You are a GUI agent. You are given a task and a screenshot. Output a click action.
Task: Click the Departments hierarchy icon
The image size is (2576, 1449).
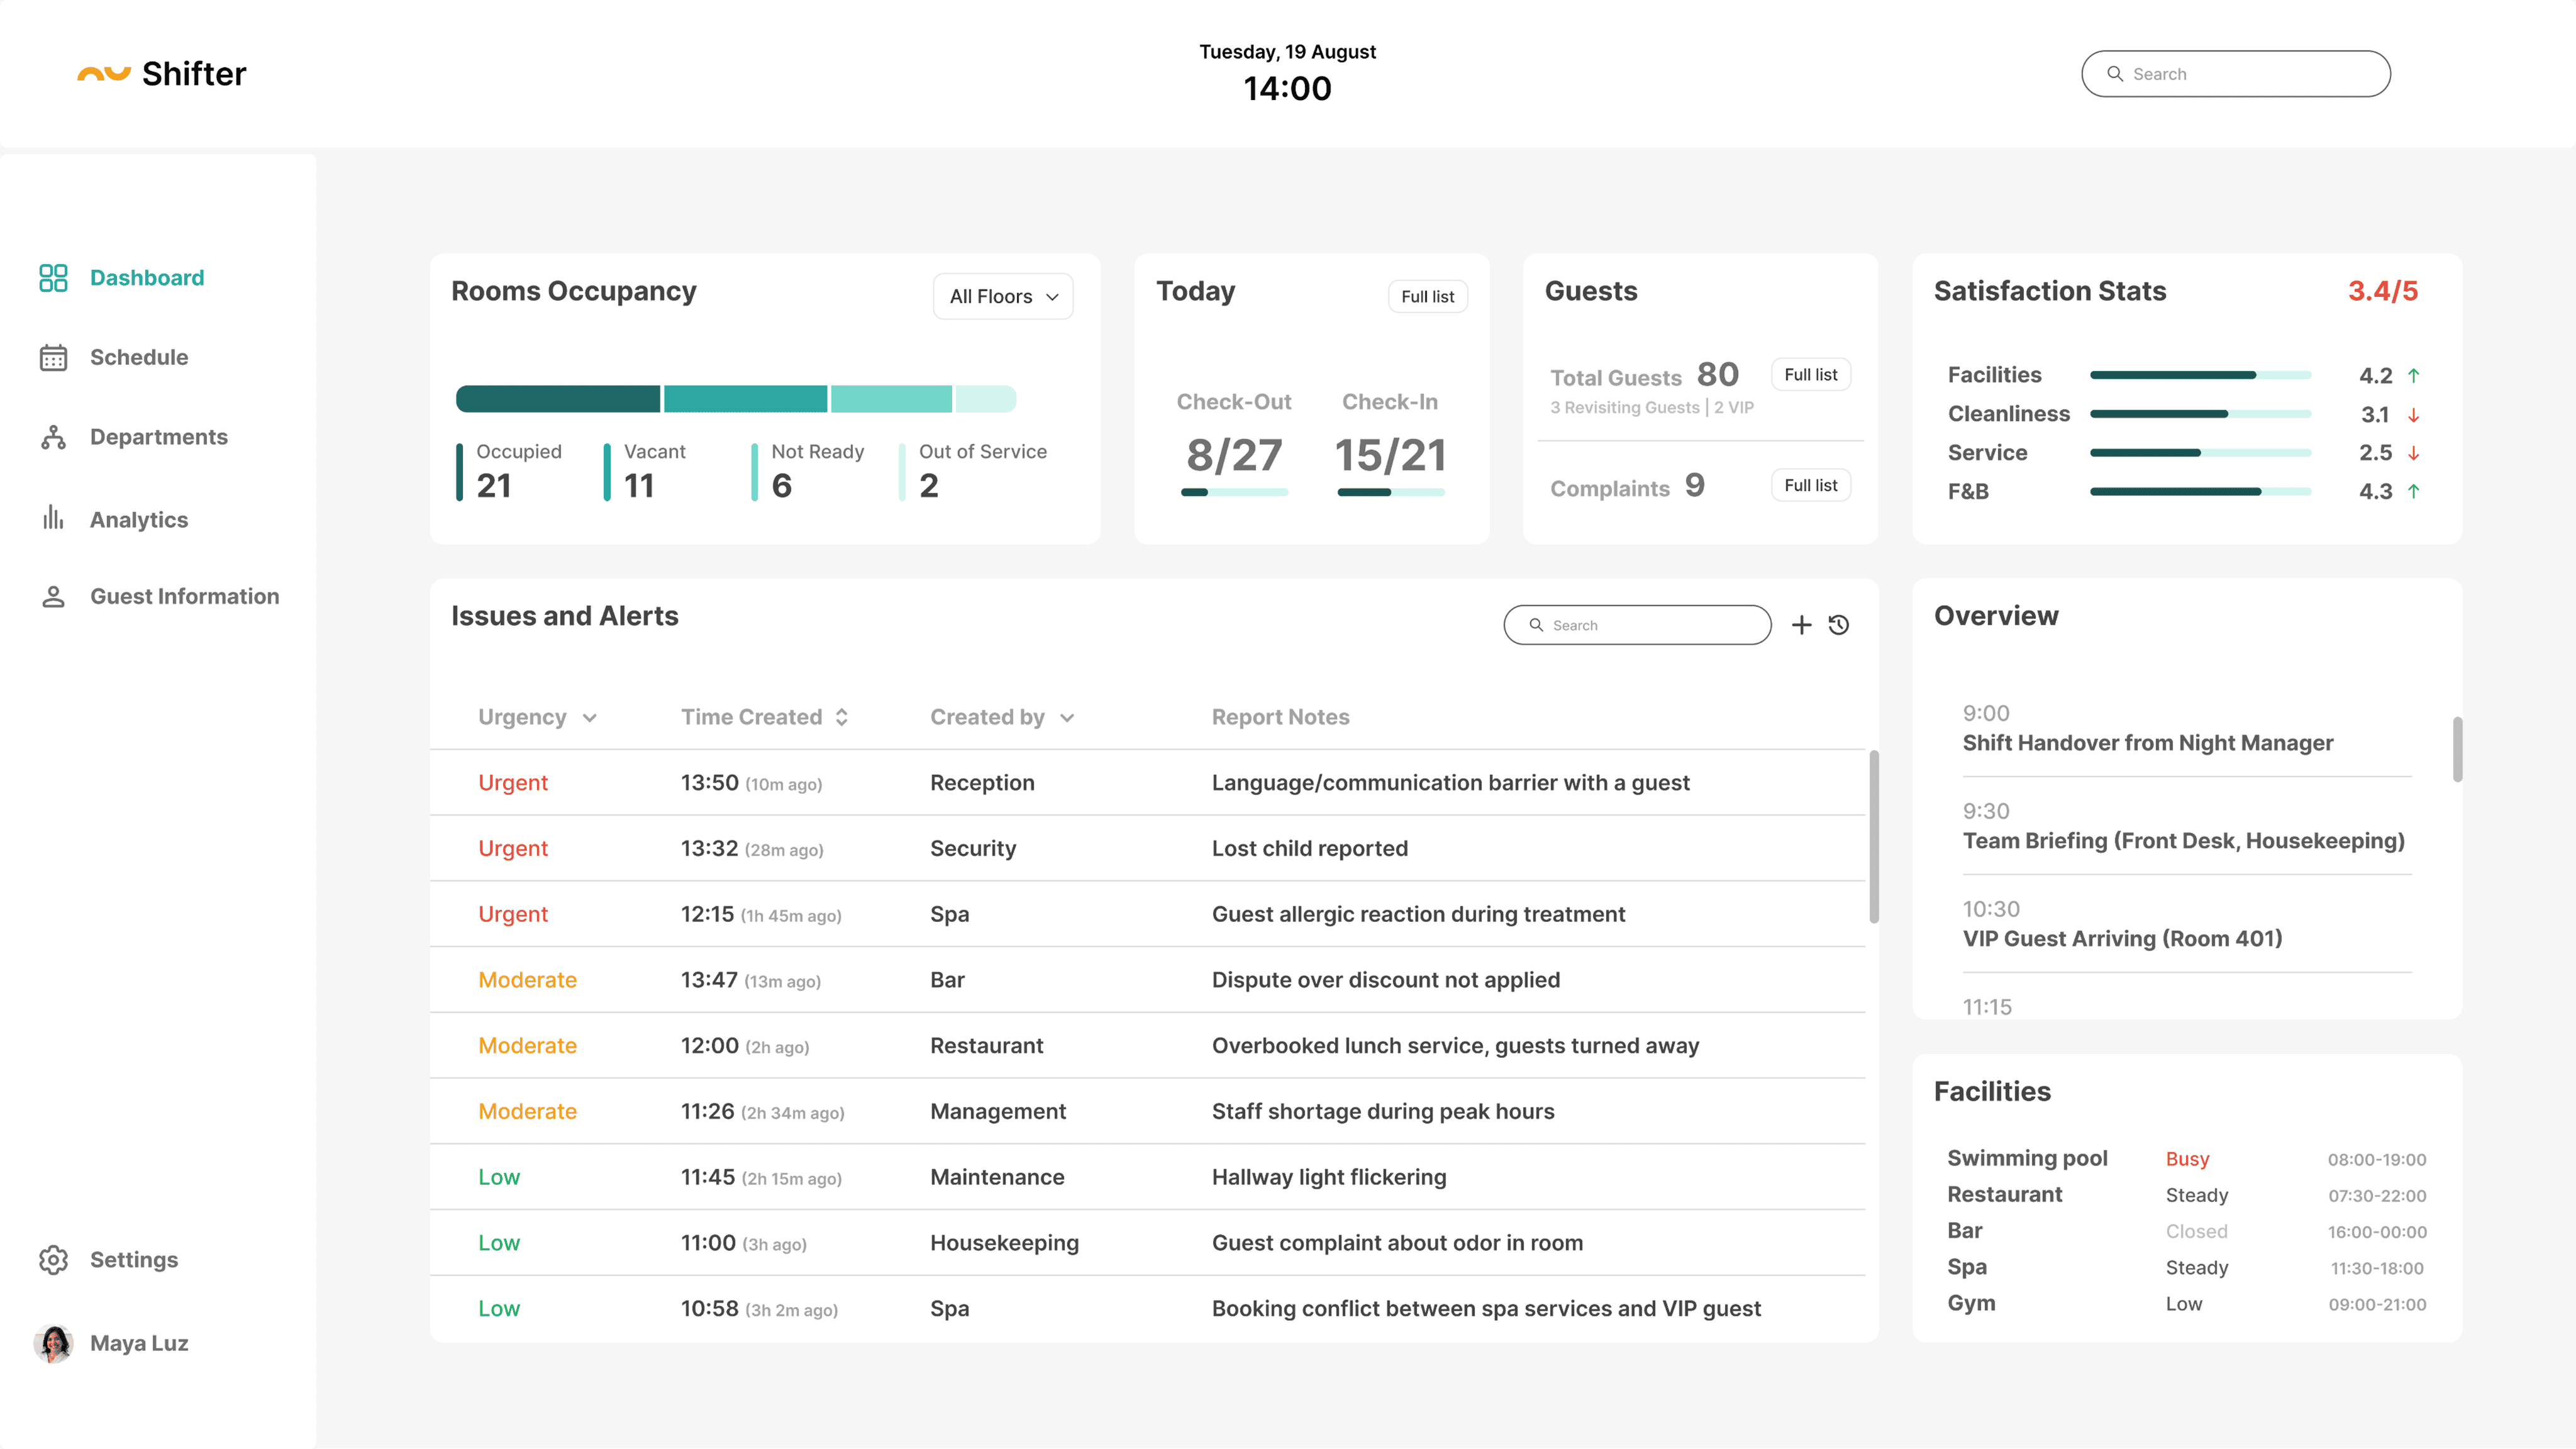(53, 437)
